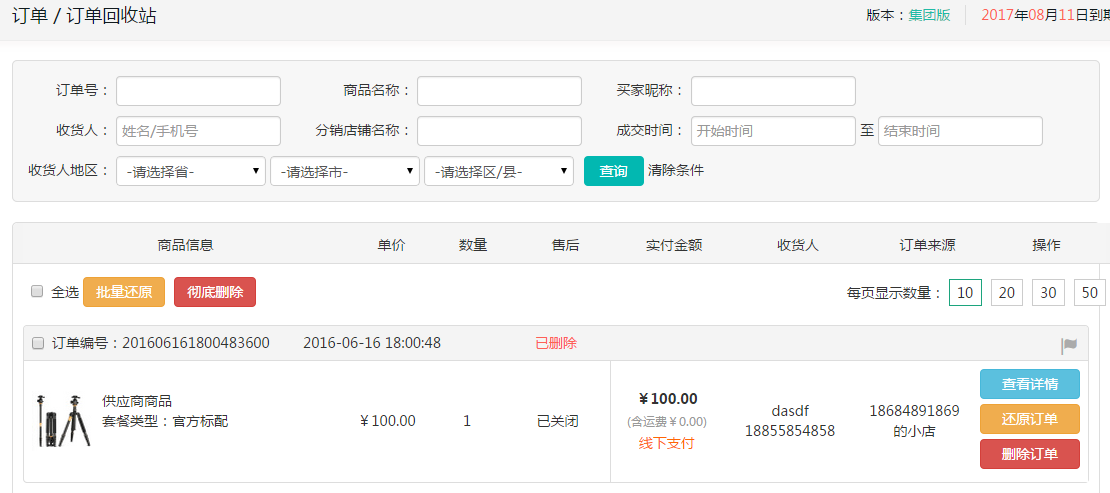Open 查看详情 for the order
This screenshot has width=1110, height=493.
tap(1030, 384)
